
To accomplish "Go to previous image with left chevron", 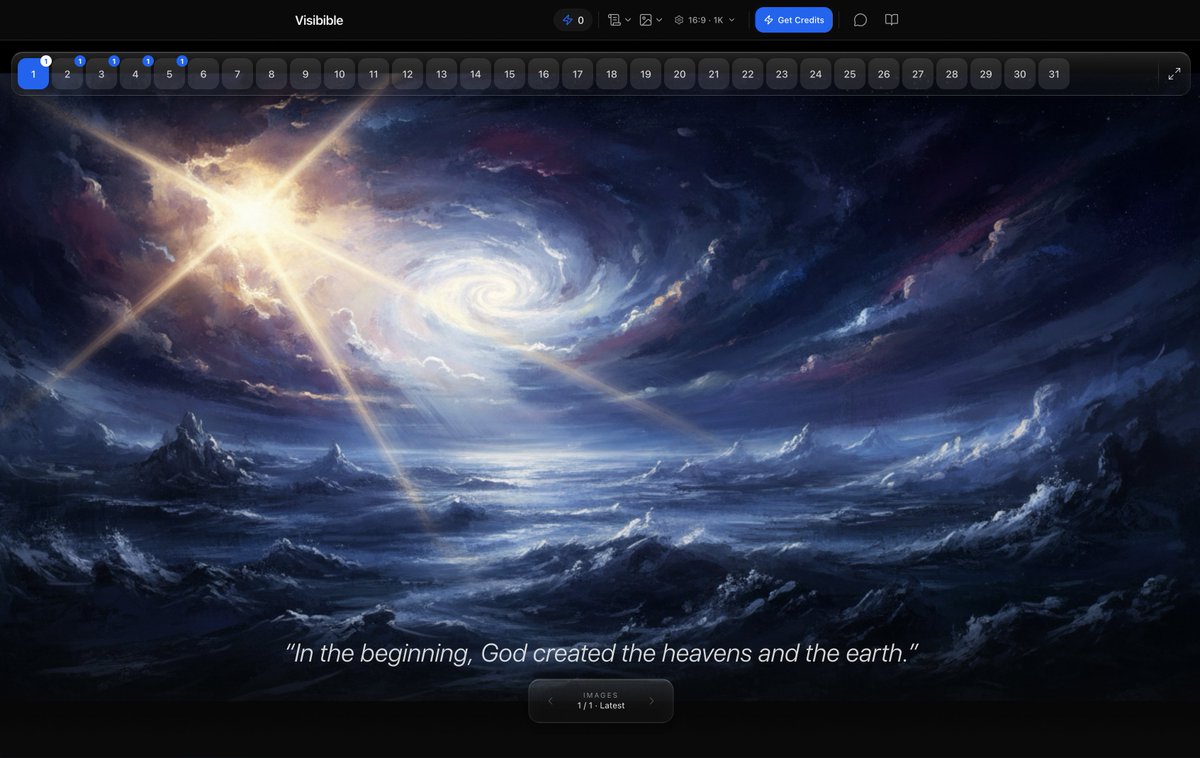I will tap(550, 701).
